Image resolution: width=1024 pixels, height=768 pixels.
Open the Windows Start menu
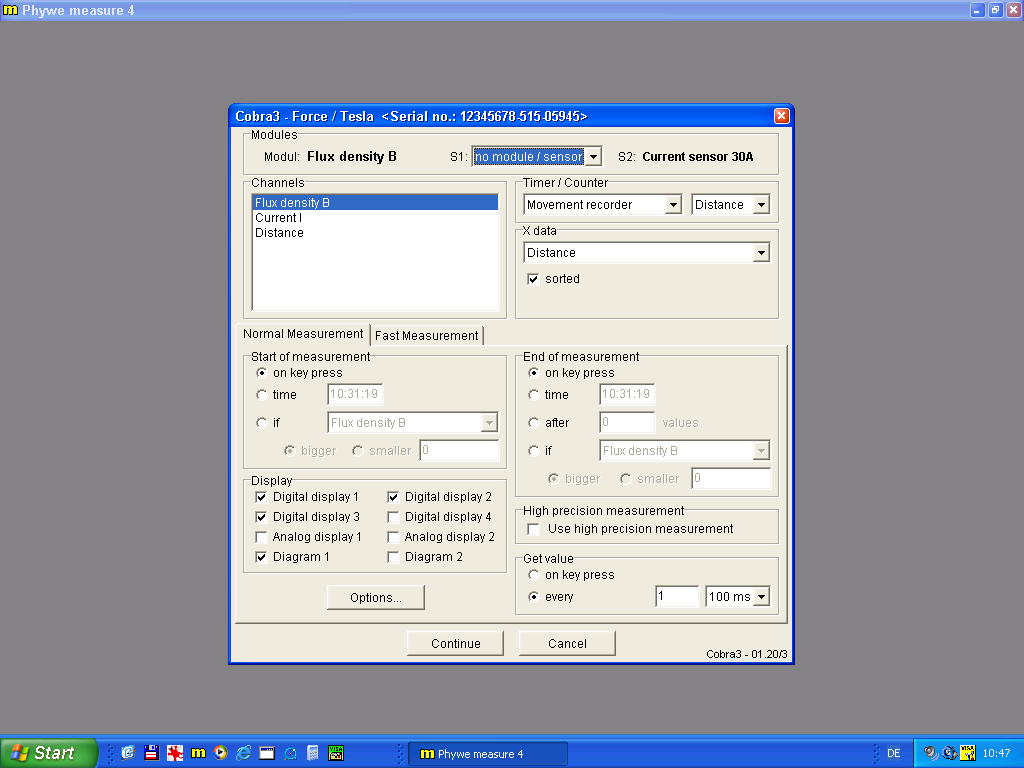pyautogui.click(x=48, y=753)
